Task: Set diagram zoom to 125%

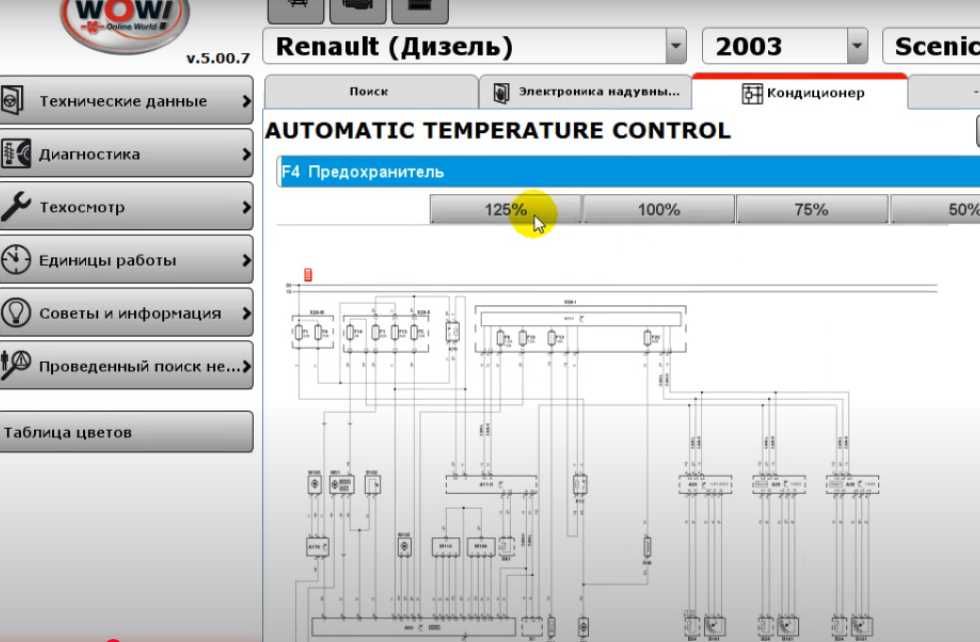Action: tap(506, 209)
